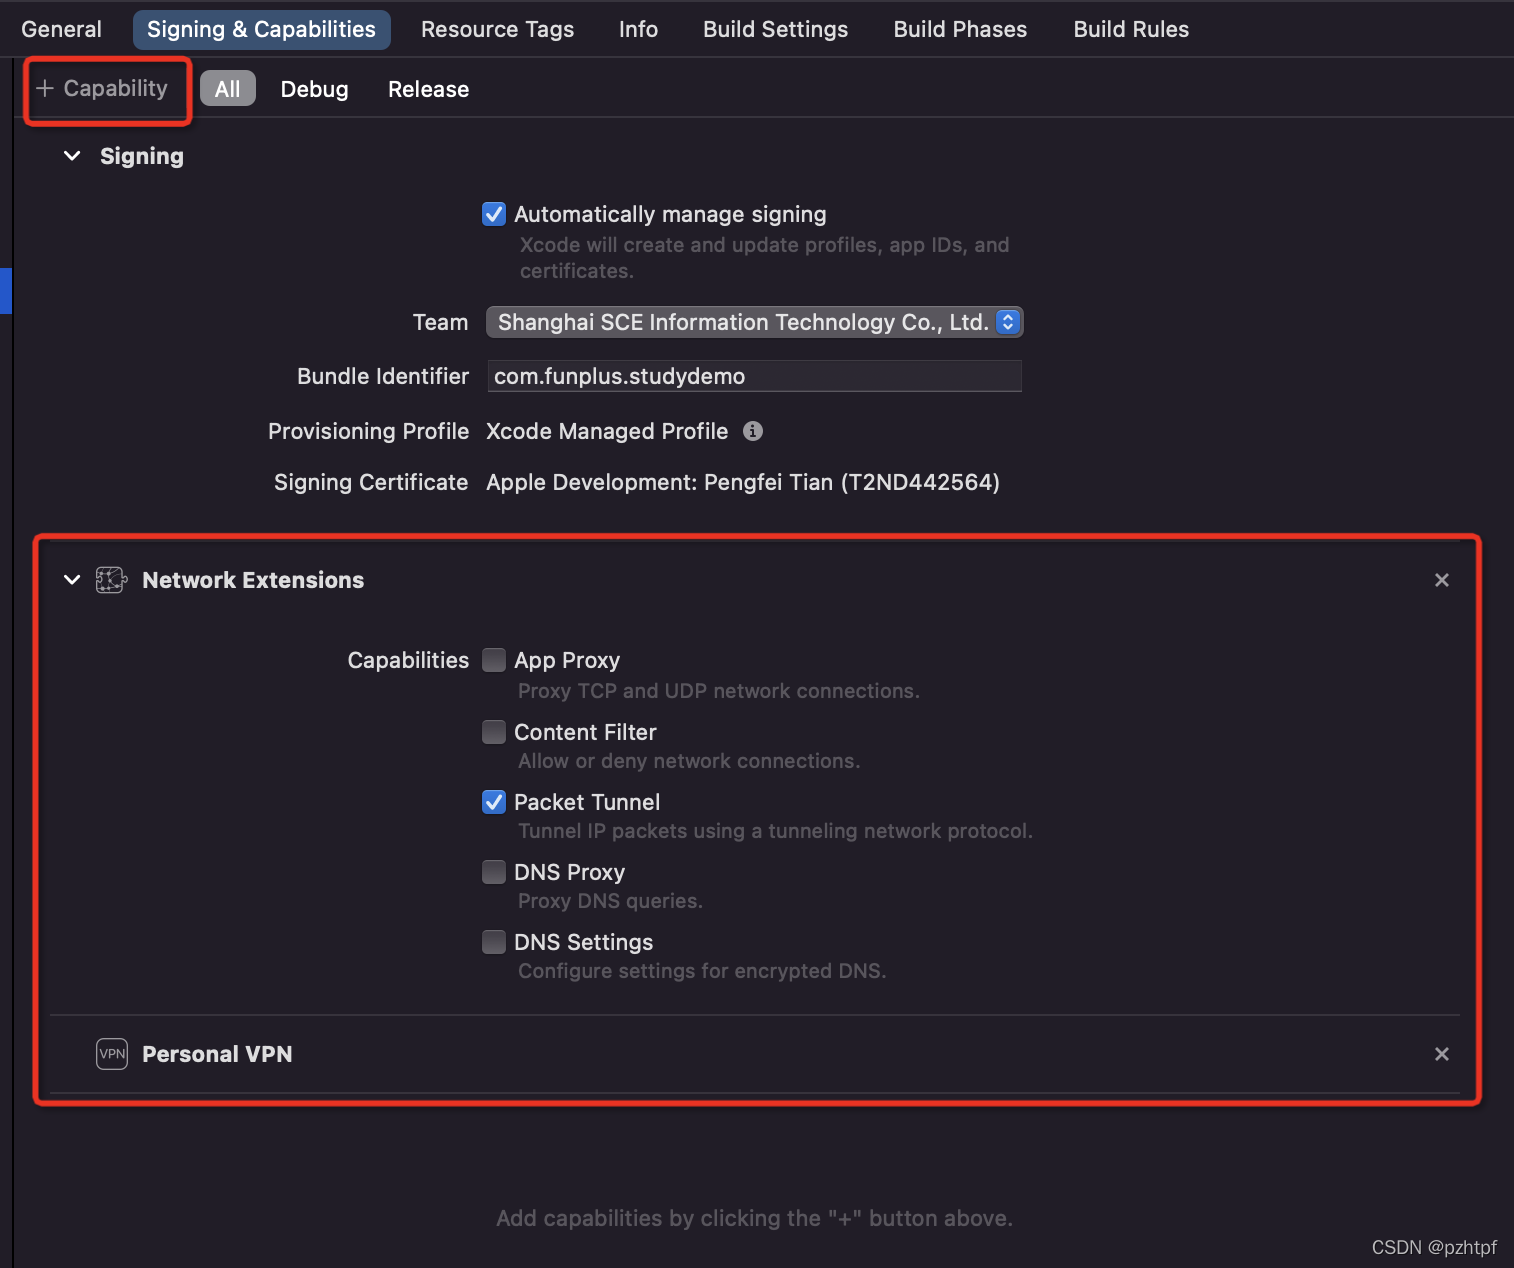The width and height of the screenshot is (1514, 1268).
Task: Switch to the Build Rules tab
Action: pyautogui.click(x=1132, y=29)
